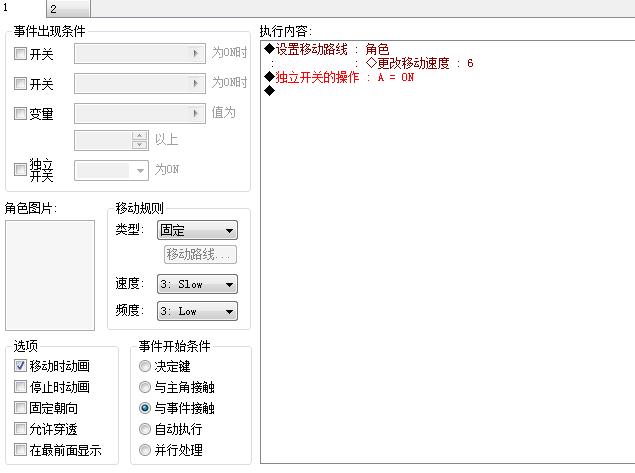
Task: Switch to event page tab 1
Action: coord(22,8)
